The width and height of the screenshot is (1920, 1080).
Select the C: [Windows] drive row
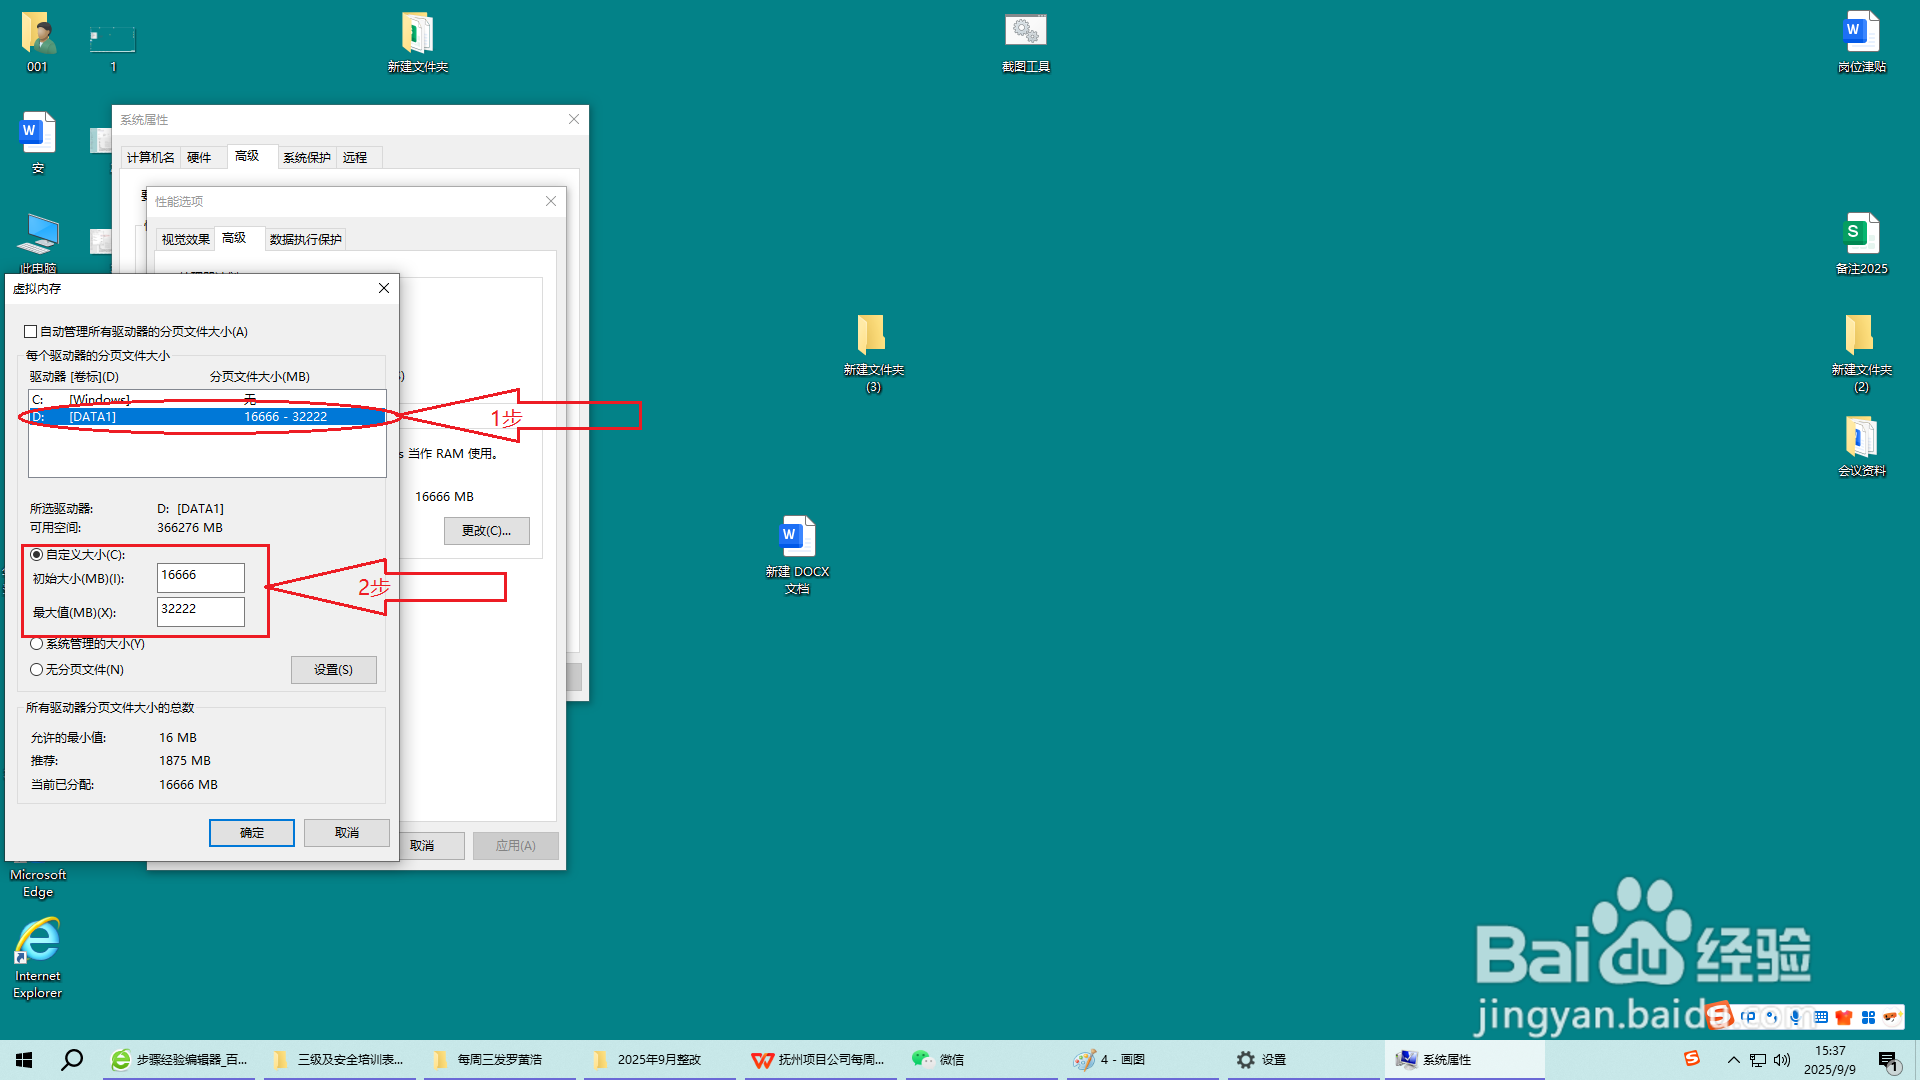[x=100, y=399]
